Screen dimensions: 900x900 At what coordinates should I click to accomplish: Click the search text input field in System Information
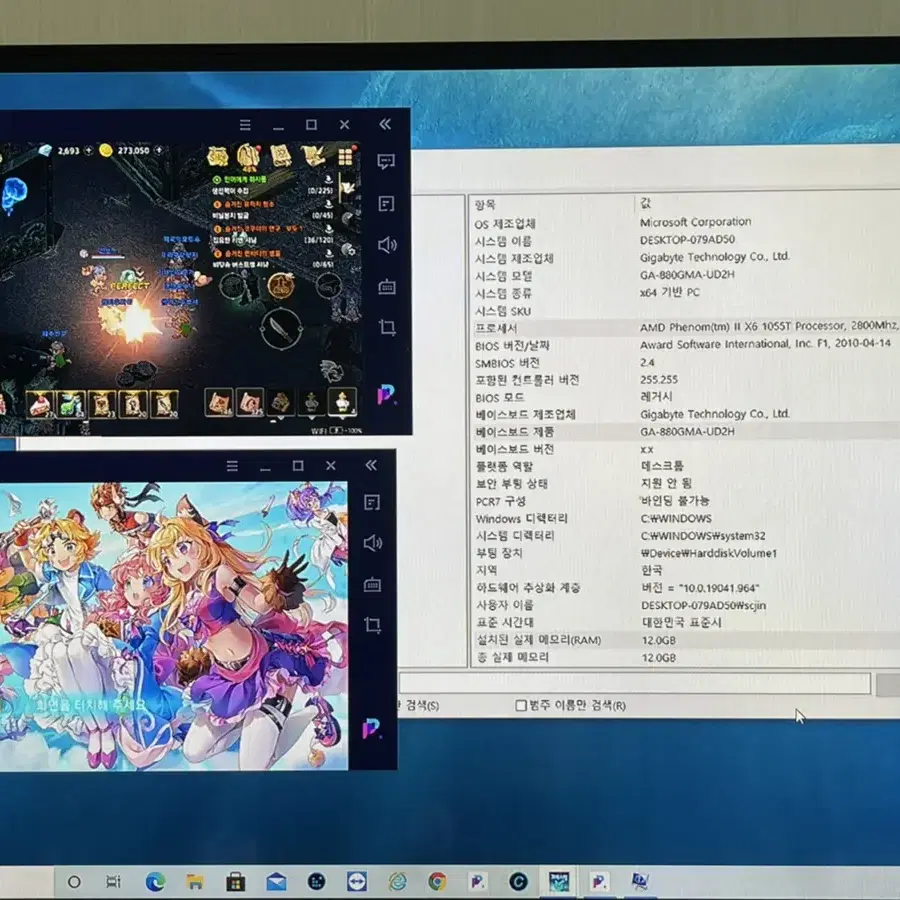634,684
